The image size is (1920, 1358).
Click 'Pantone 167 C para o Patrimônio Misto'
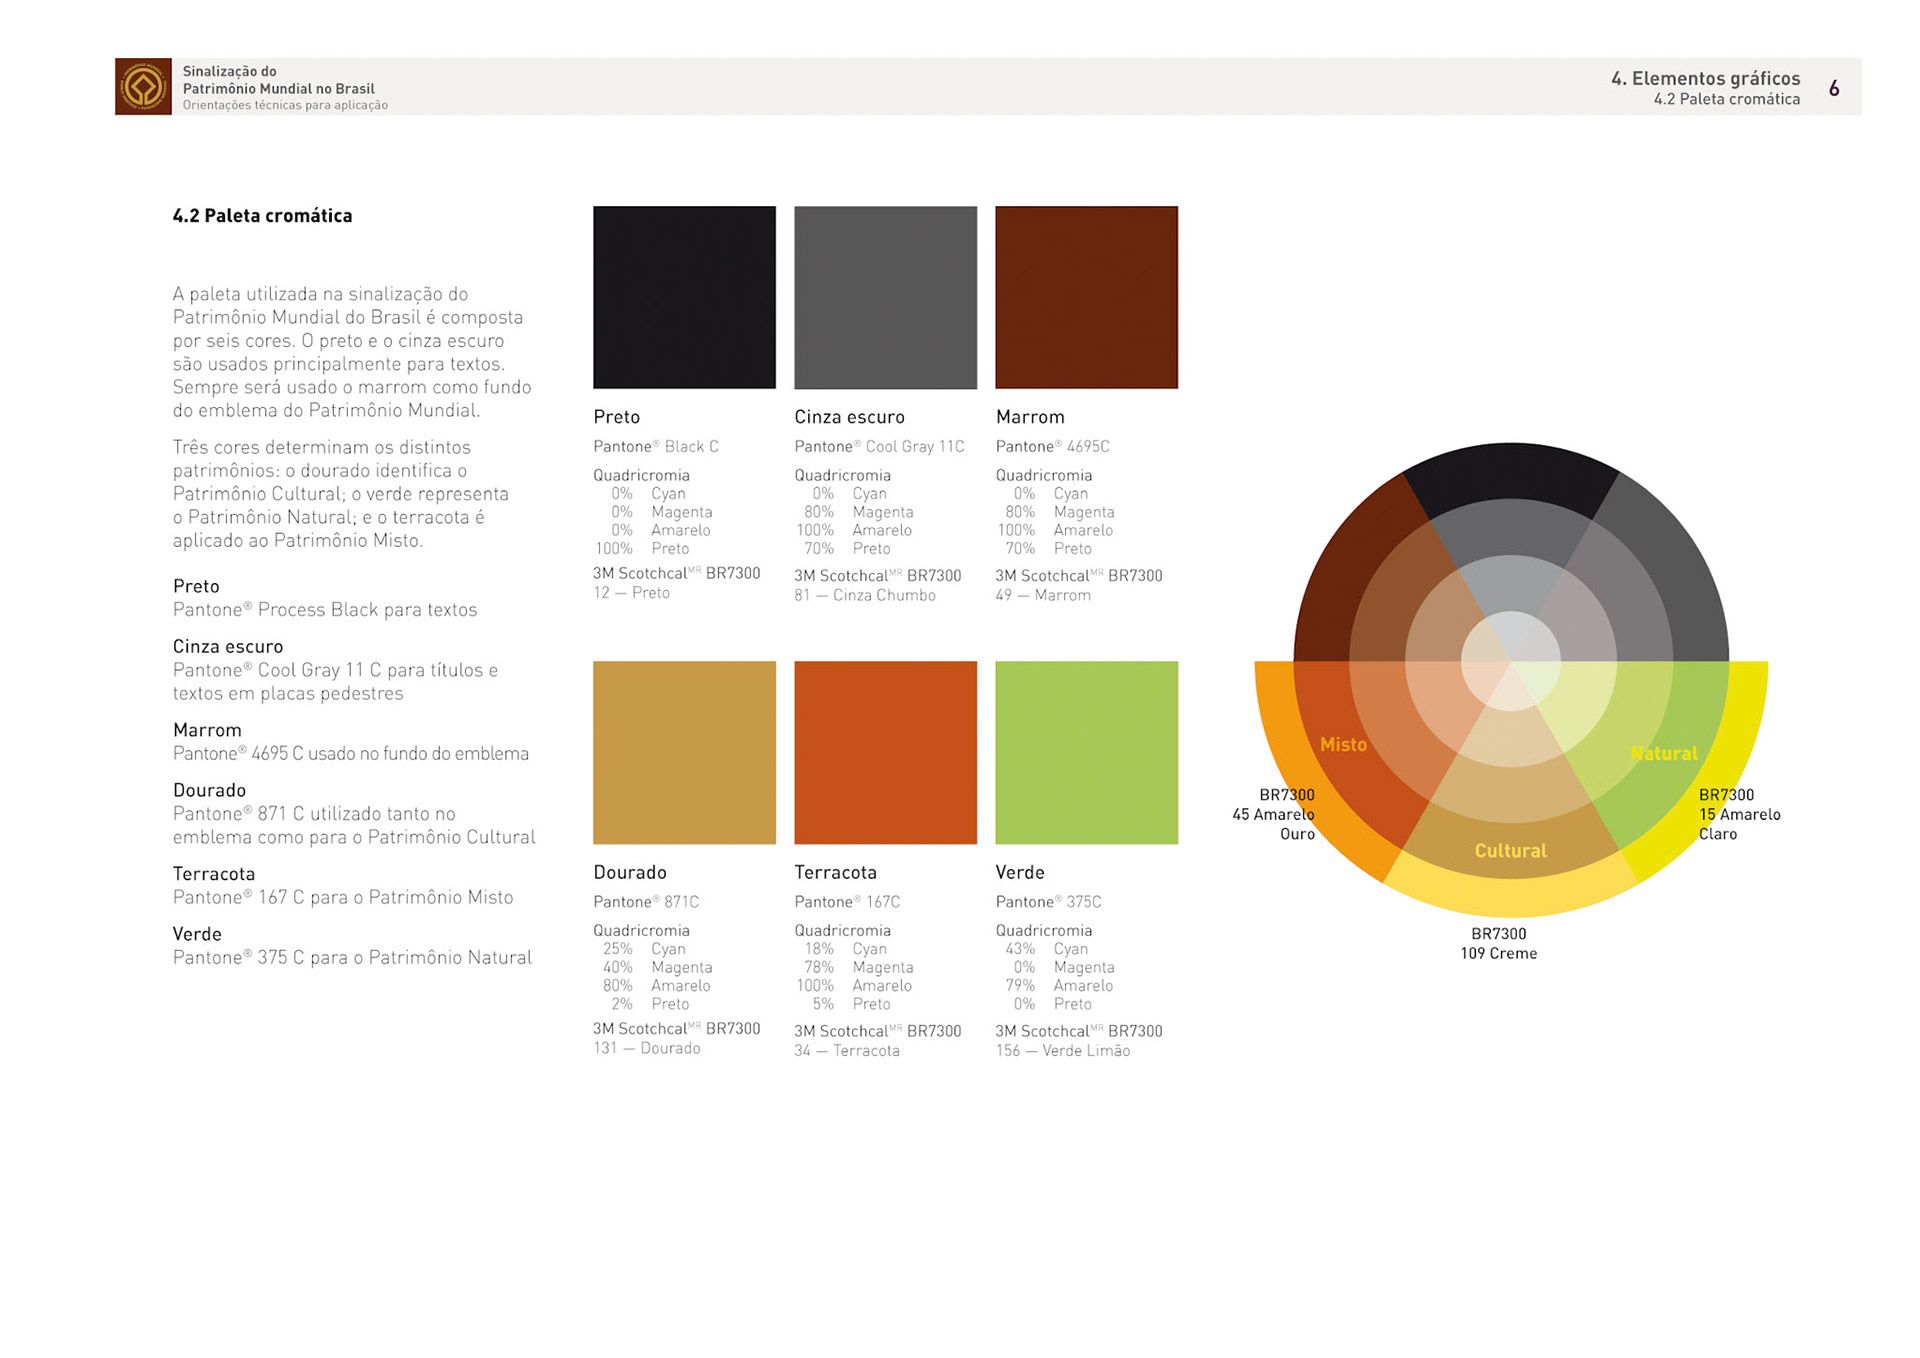point(343,897)
